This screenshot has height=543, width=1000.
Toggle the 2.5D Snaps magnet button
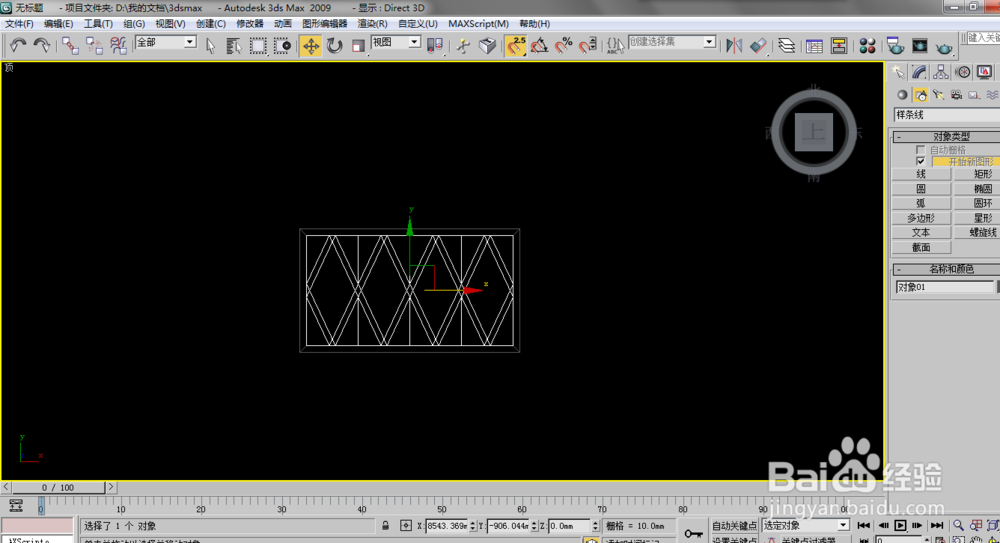[515, 45]
